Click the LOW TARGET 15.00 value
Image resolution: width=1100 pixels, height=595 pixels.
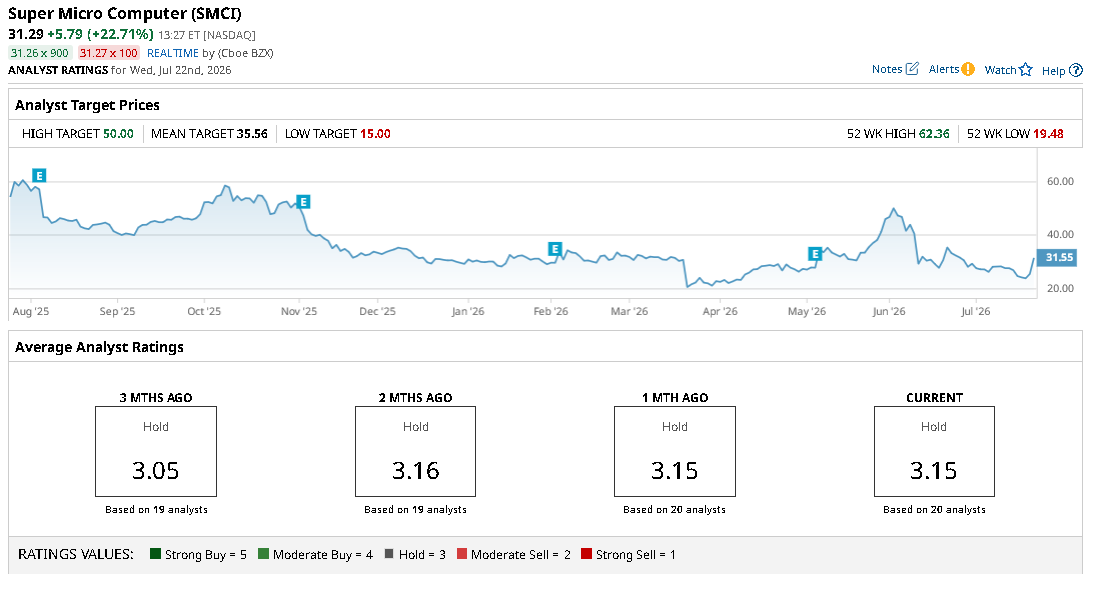click(375, 133)
